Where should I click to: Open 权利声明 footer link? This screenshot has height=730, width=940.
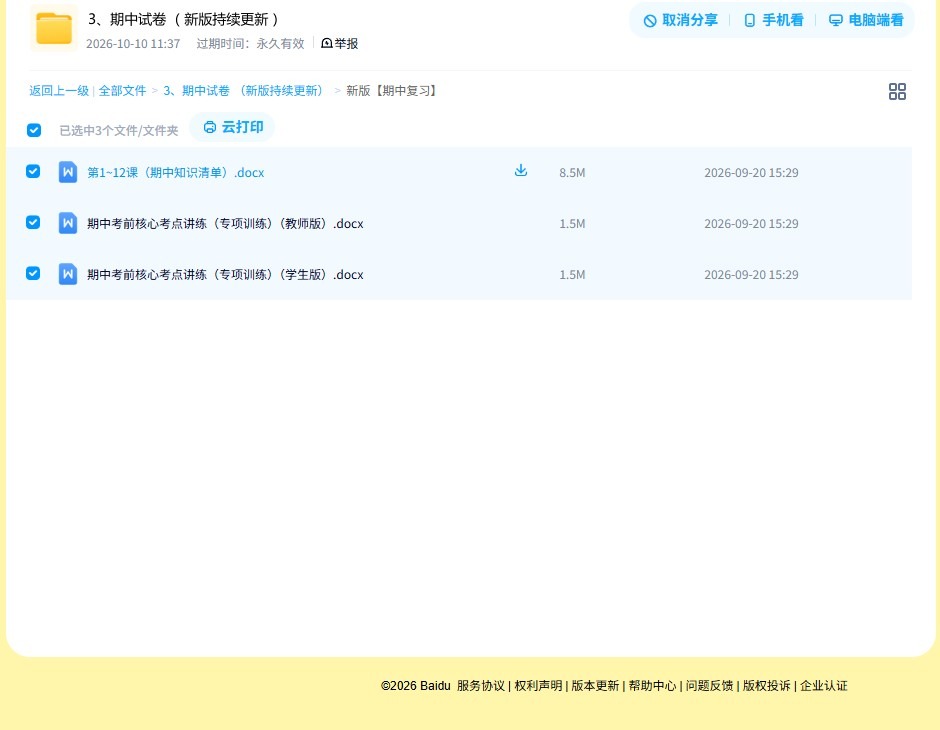click(538, 686)
